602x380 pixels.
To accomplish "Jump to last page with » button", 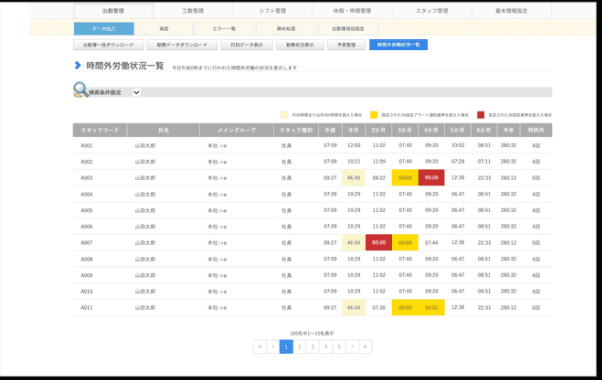I will coord(365,347).
